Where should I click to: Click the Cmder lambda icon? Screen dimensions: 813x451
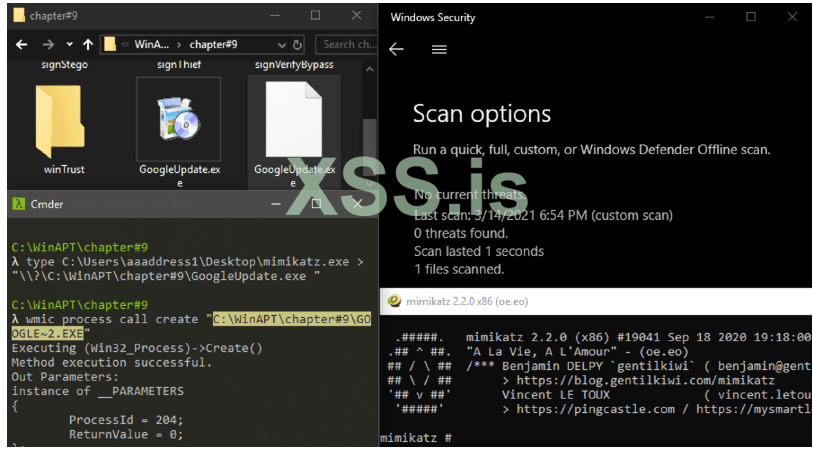click(19, 204)
